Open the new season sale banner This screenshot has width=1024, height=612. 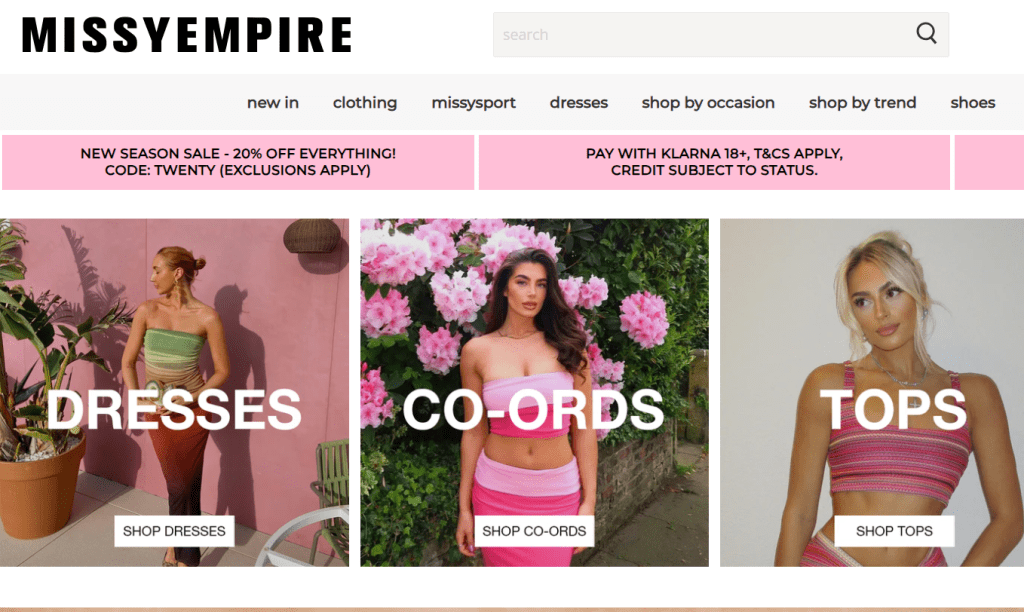238,162
